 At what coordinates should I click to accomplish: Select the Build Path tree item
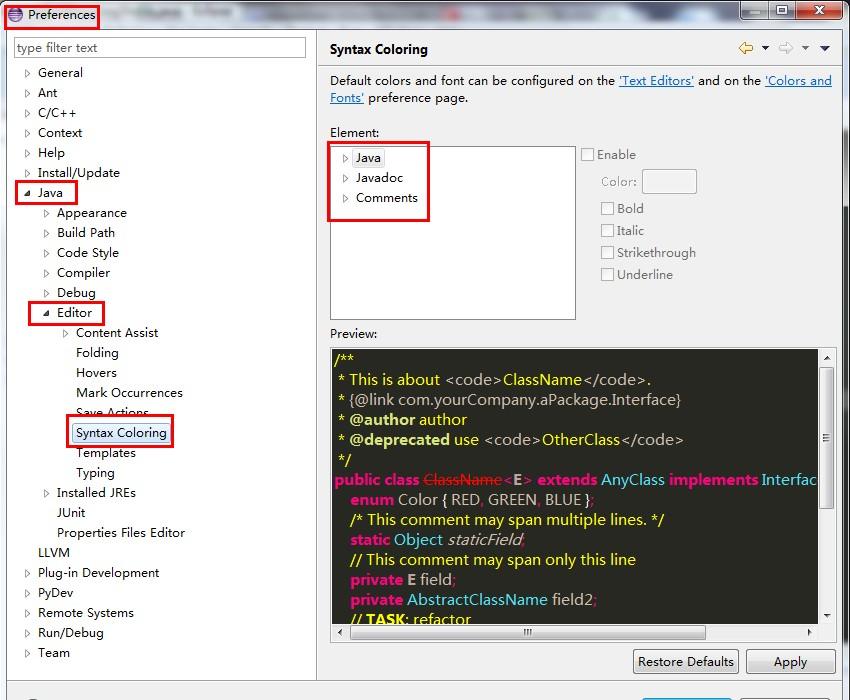coord(86,233)
